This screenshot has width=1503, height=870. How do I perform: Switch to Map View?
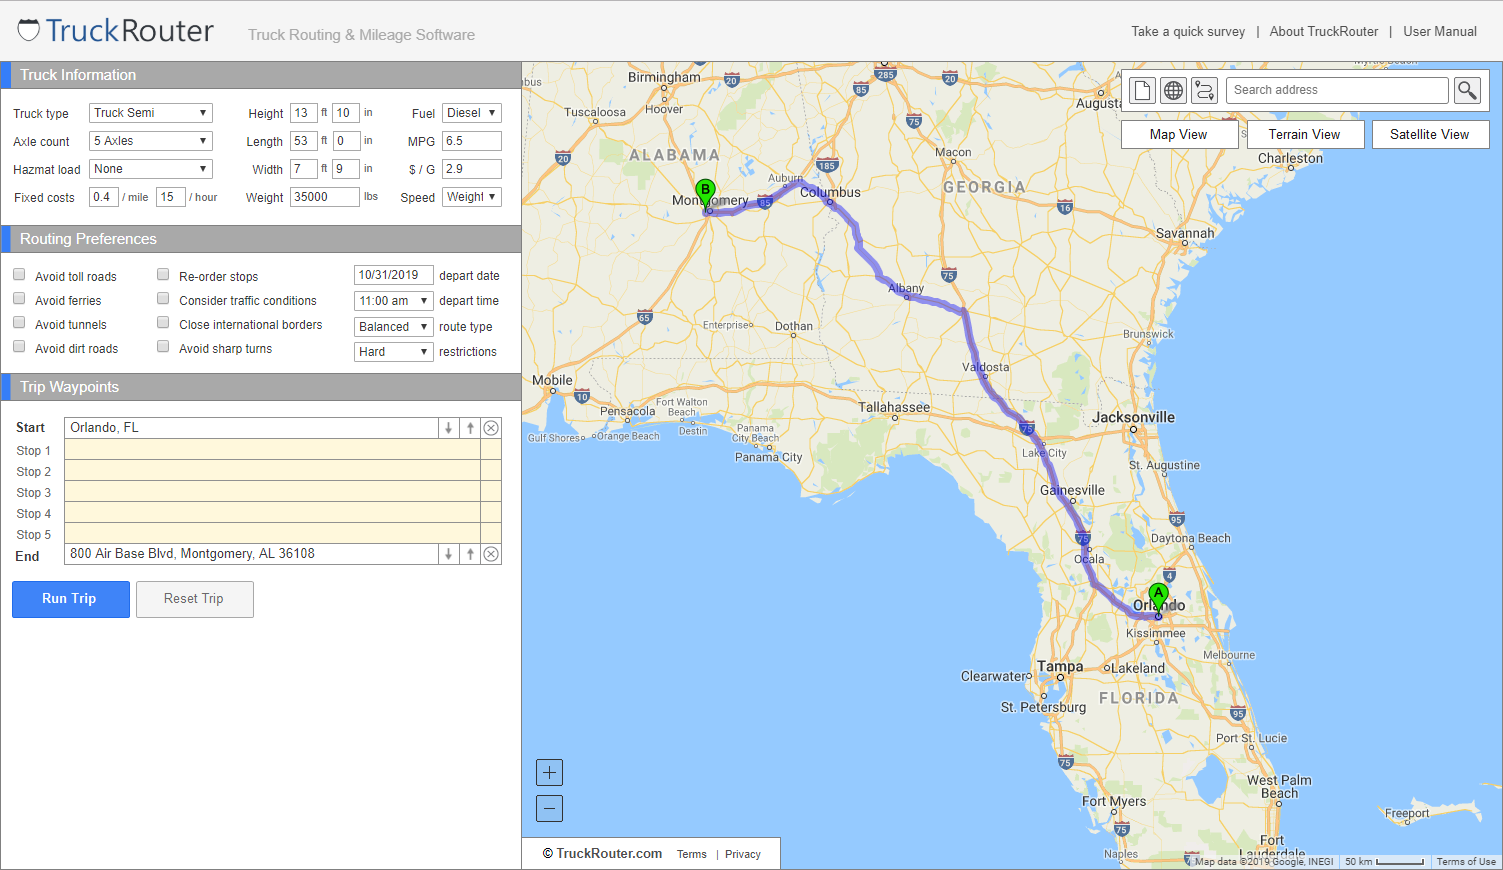(1179, 135)
